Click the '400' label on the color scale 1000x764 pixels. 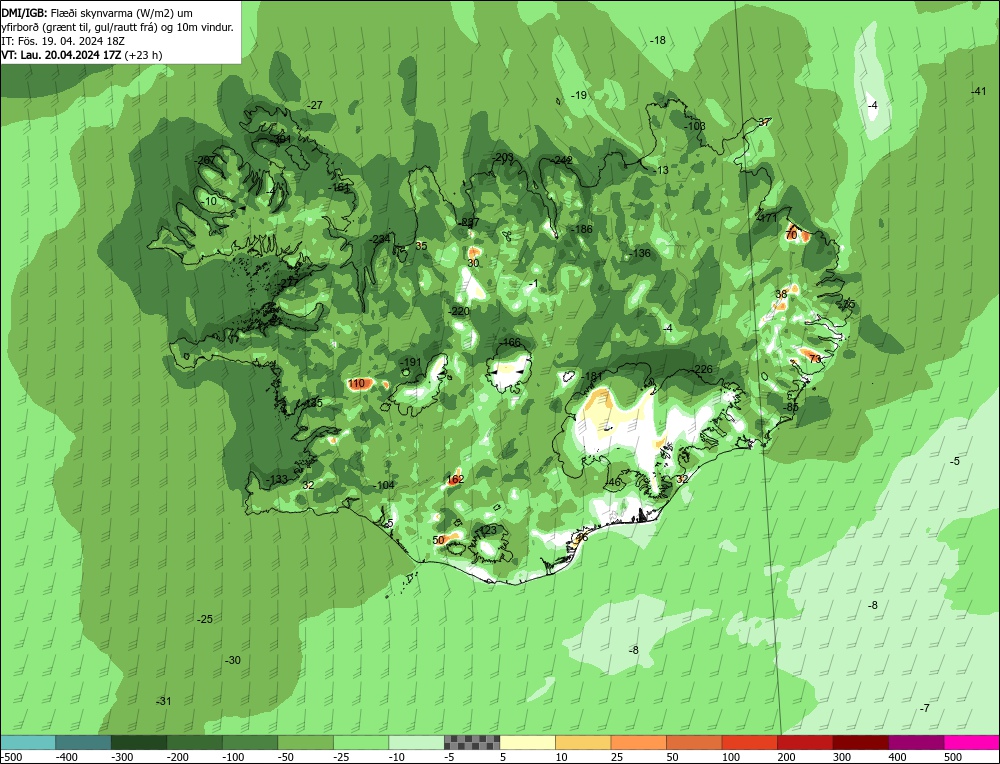tap(897, 757)
